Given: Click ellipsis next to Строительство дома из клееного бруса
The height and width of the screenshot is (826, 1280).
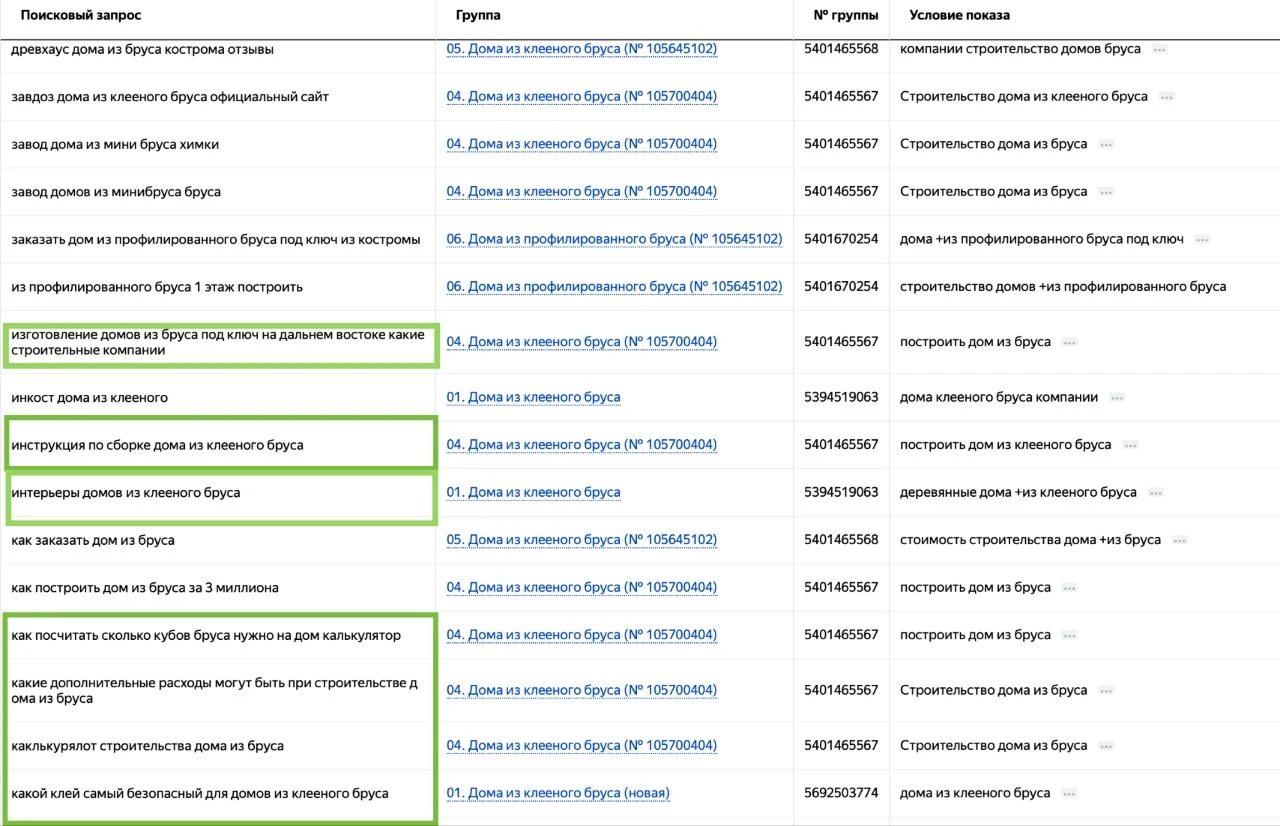Looking at the screenshot, I should click(1166, 97).
